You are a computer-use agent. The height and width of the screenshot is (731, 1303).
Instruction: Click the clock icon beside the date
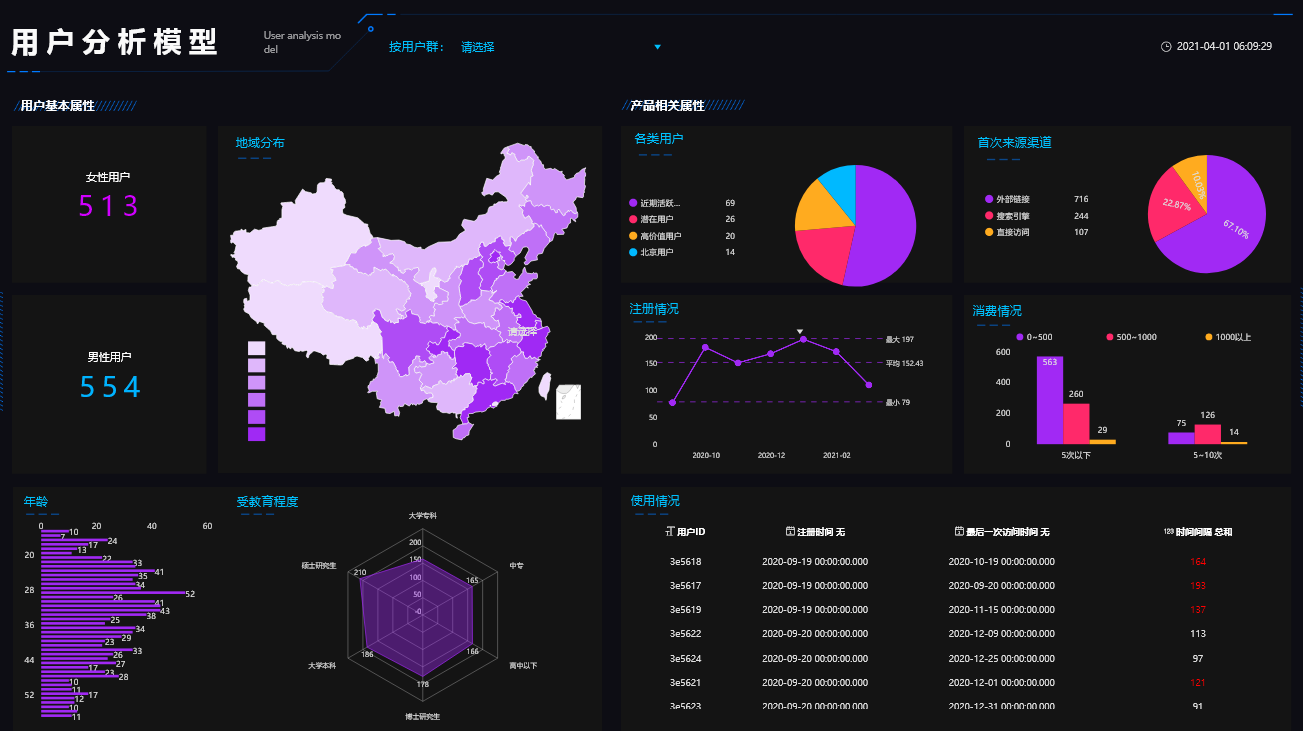[1166, 47]
